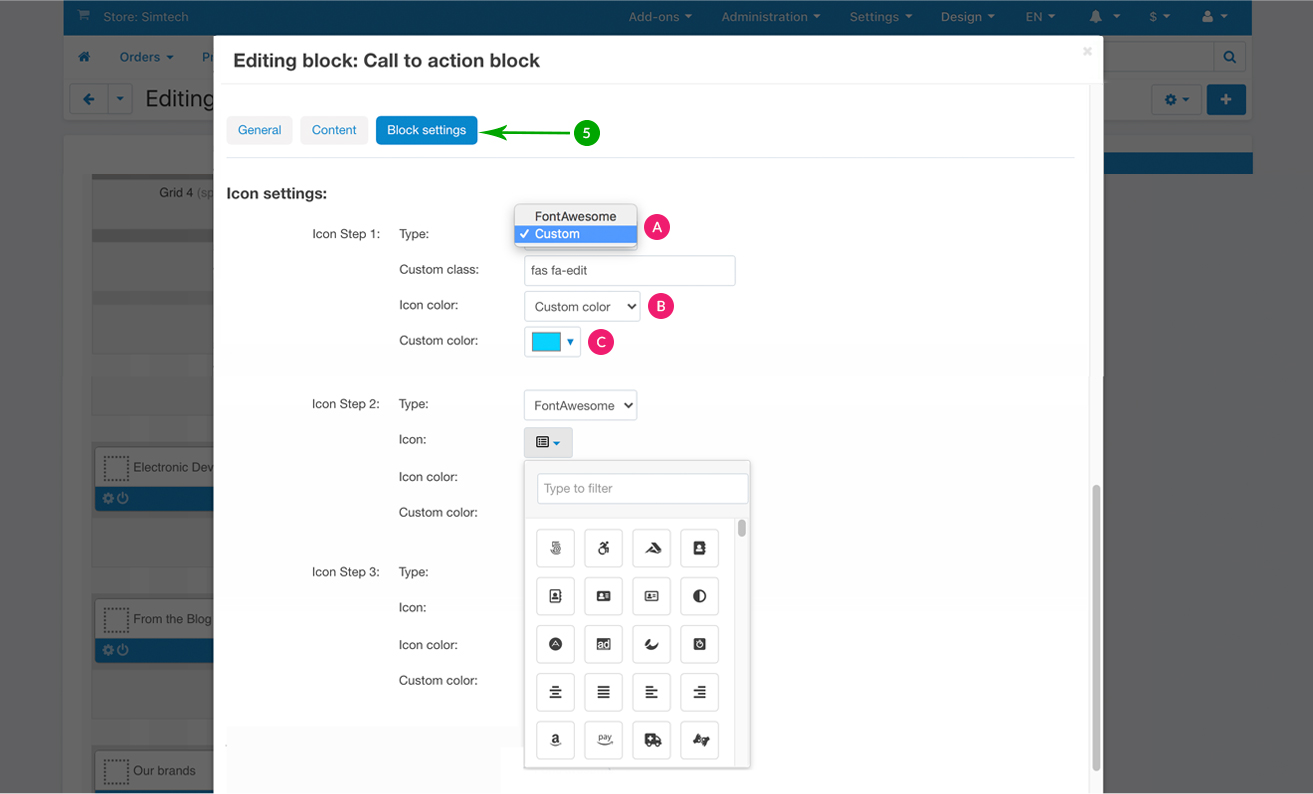Open the Content tab
1313x794 pixels.
click(x=334, y=130)
